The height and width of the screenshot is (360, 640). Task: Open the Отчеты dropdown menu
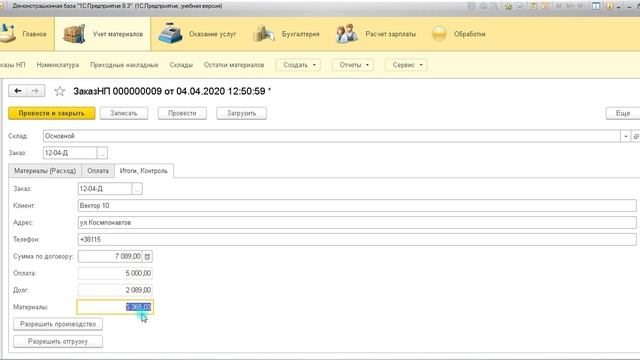[353, 65]
